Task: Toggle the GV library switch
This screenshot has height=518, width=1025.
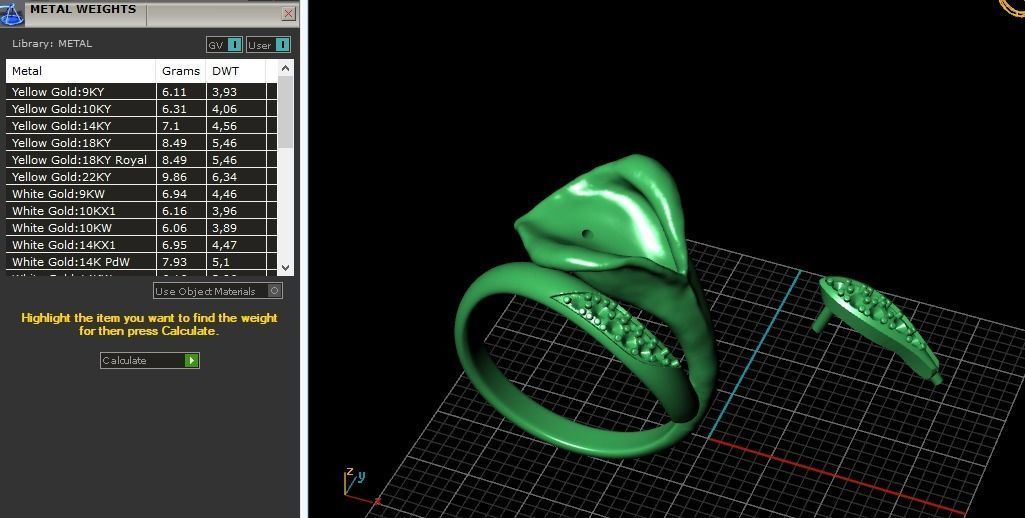Action: (224, 44)
